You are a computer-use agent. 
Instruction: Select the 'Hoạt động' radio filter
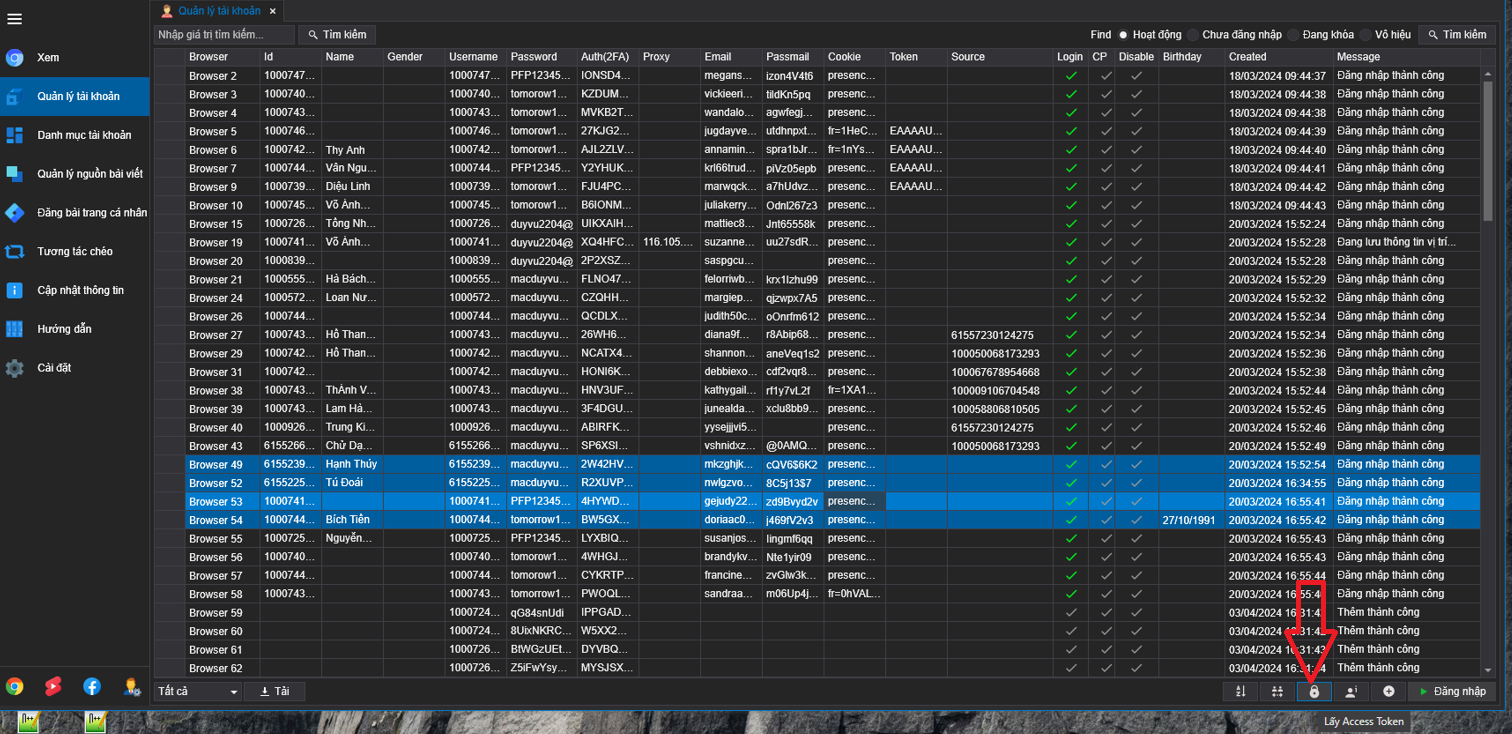pyautogui.click(x=1124, y=35)
